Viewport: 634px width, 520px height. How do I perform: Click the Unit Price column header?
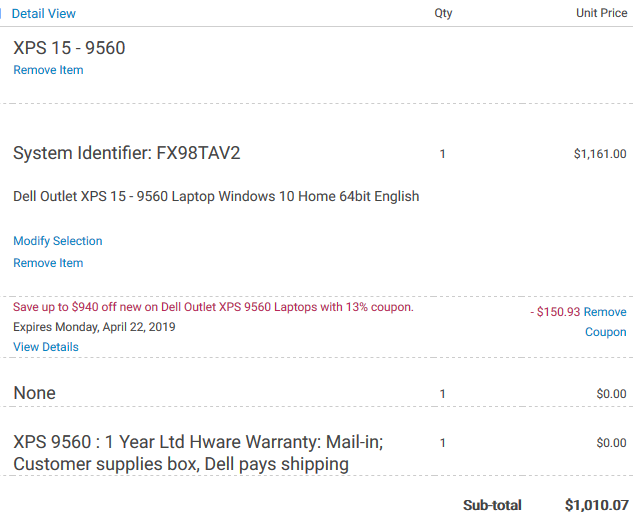(602, 13)
